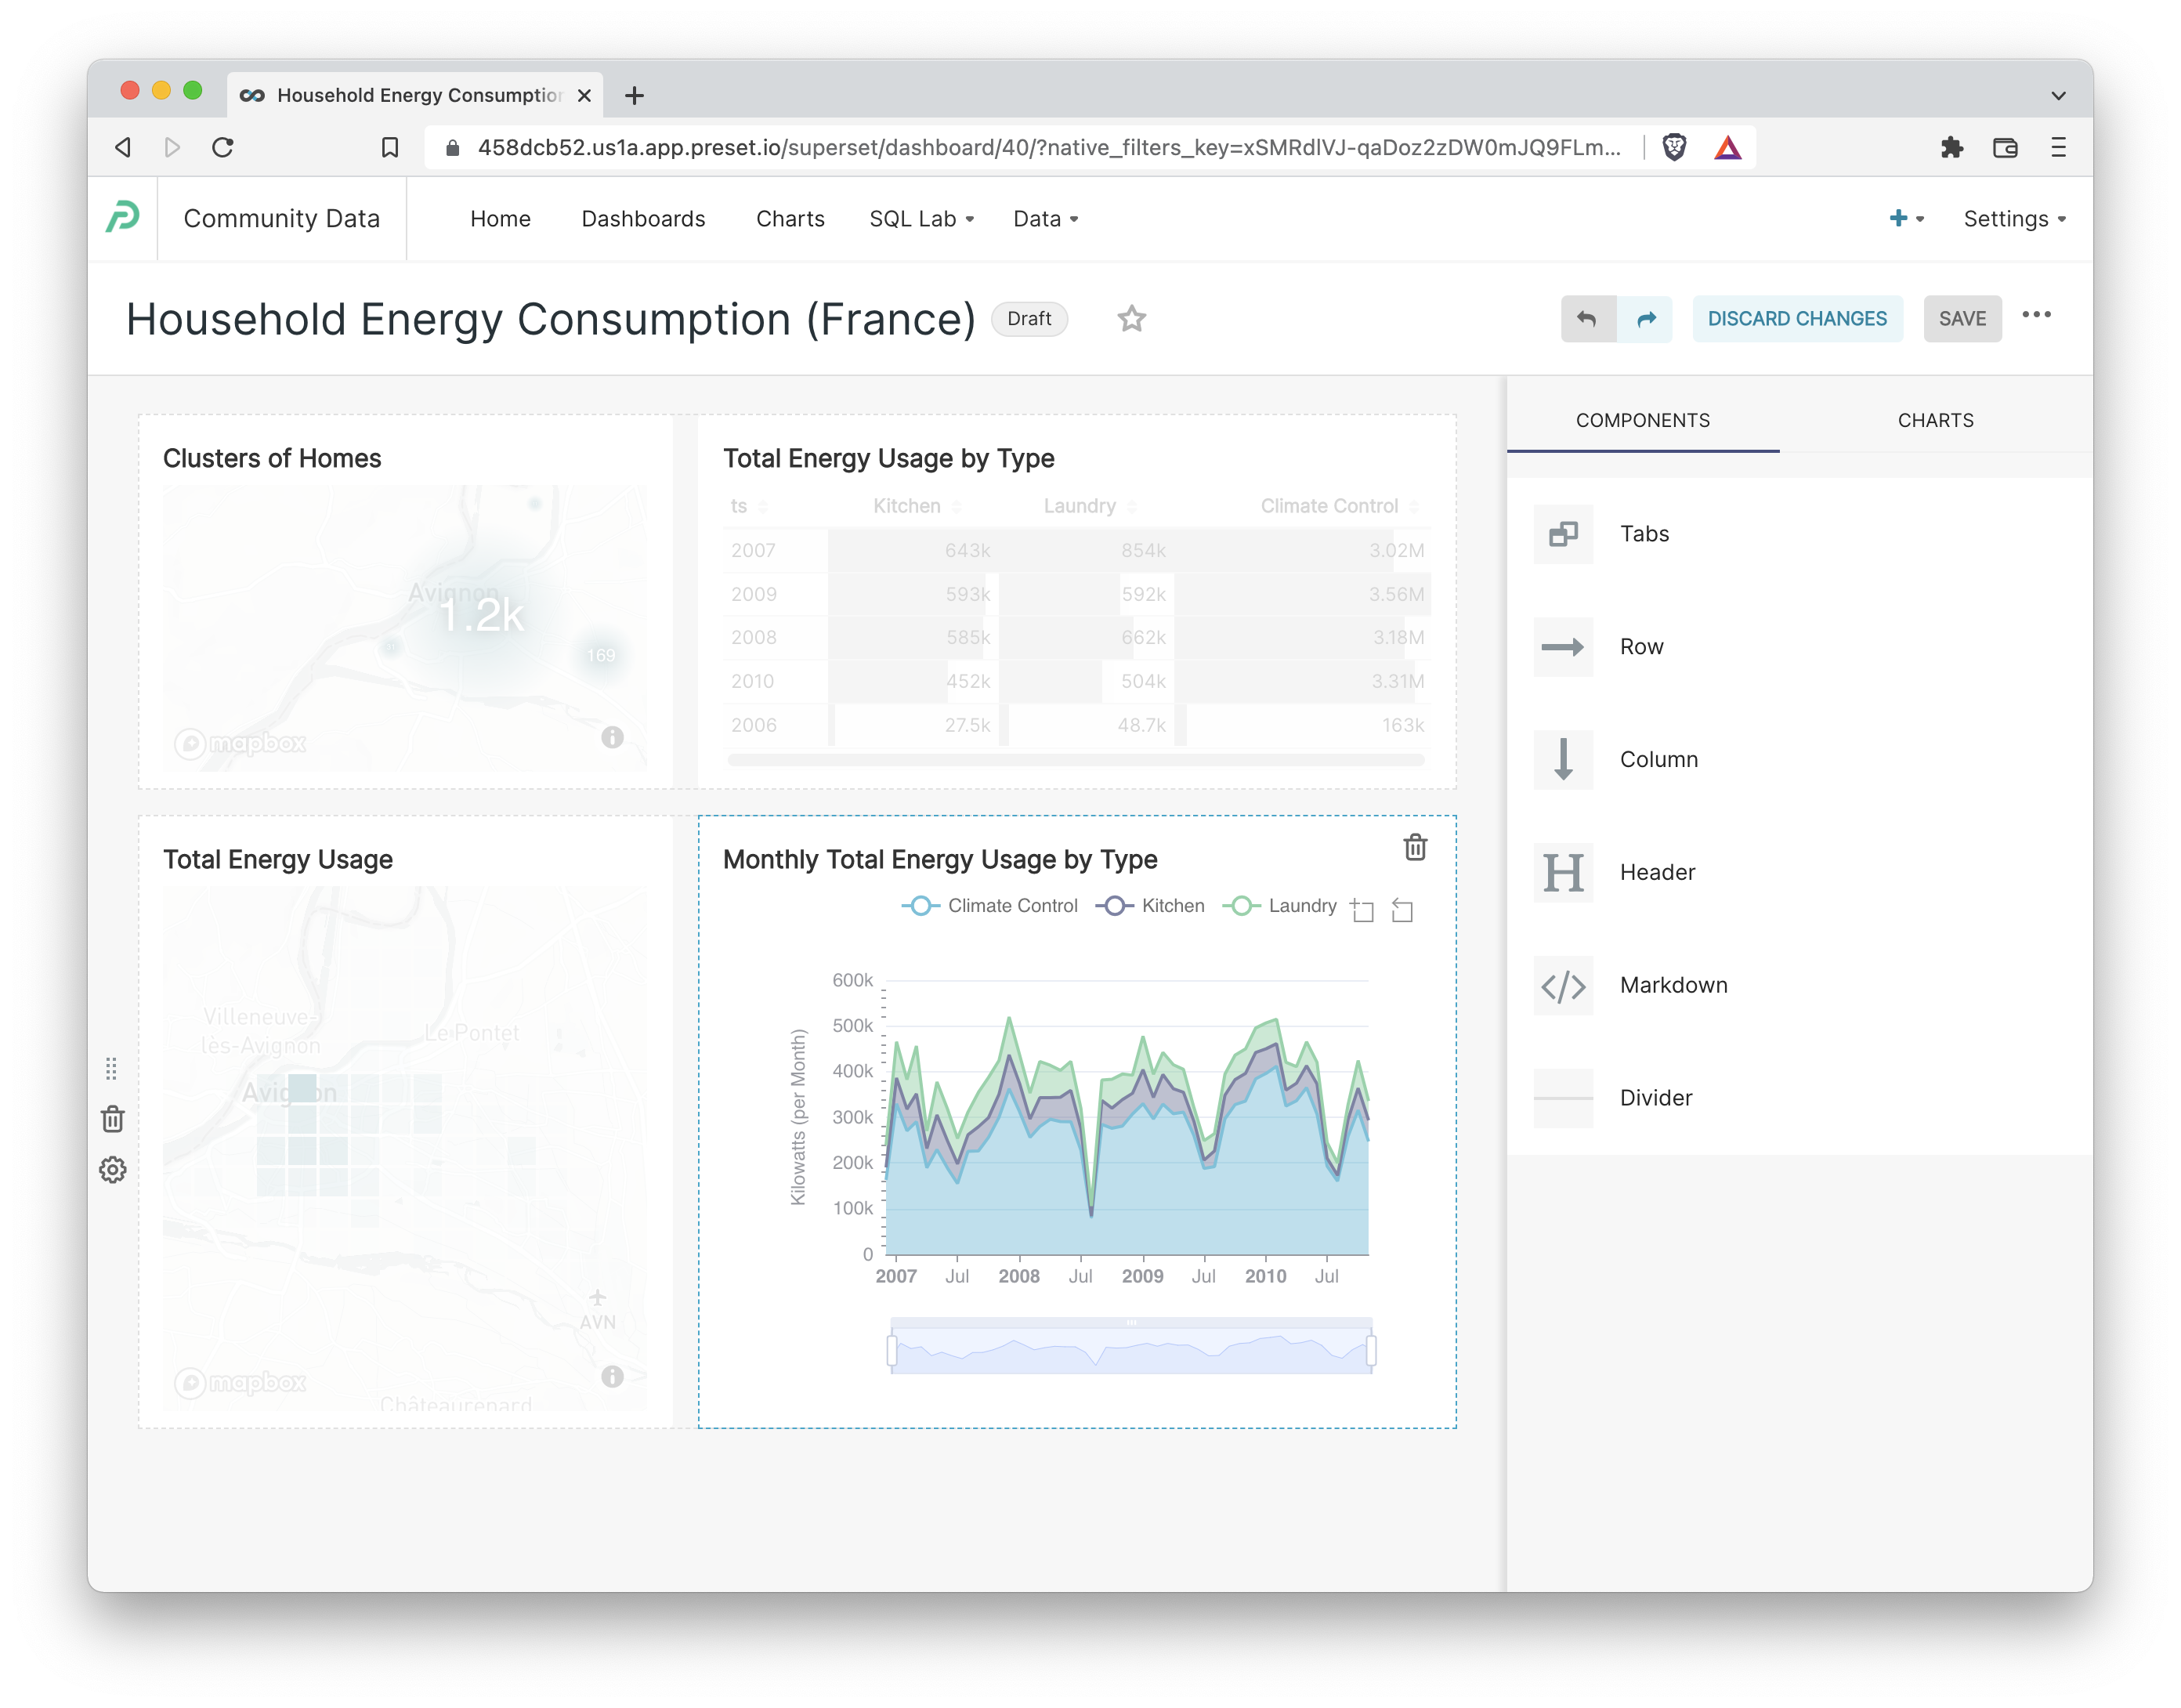This screenshot has height=1708, width=2181.
Task: Delete the Monthly Total Energy chart
Action: point(1414,847)
